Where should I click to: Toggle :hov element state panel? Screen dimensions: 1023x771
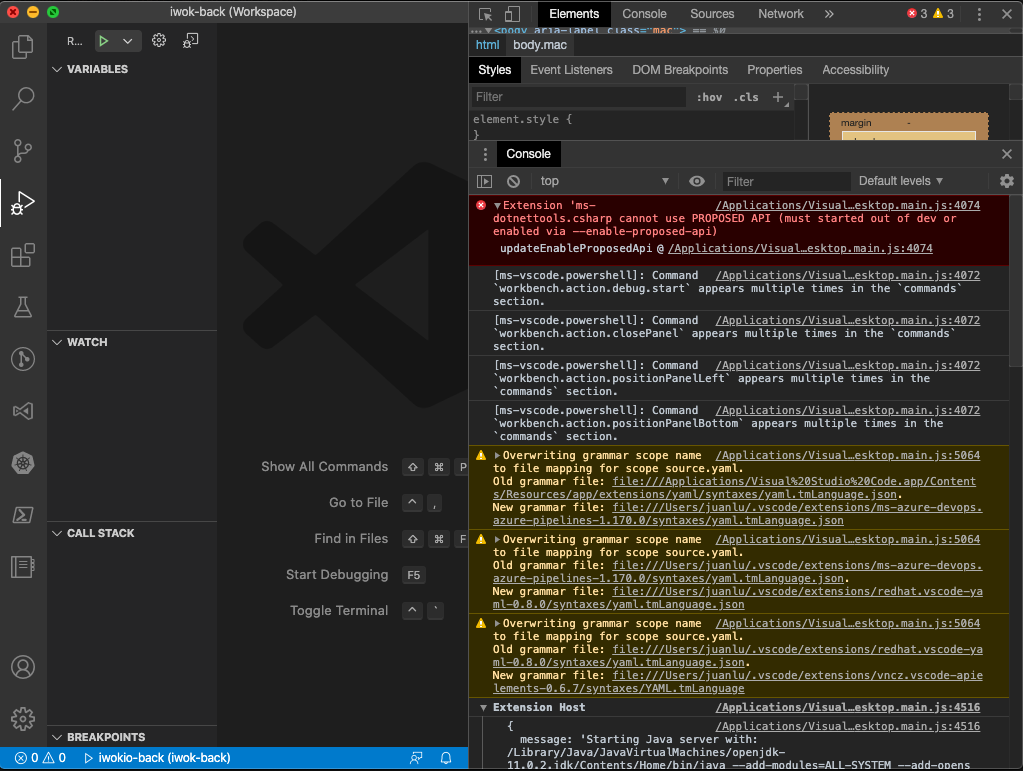click(x=709, y=97)
